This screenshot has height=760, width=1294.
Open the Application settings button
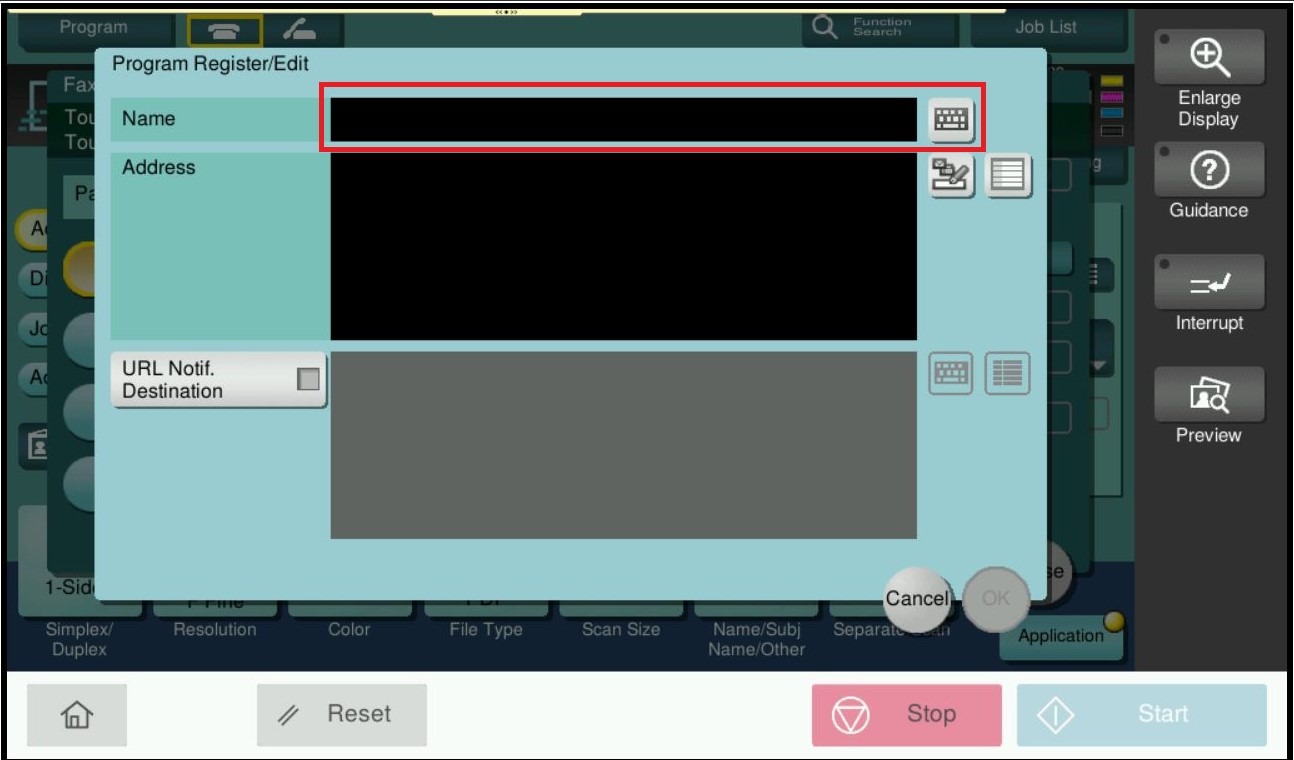point(1060,636)
